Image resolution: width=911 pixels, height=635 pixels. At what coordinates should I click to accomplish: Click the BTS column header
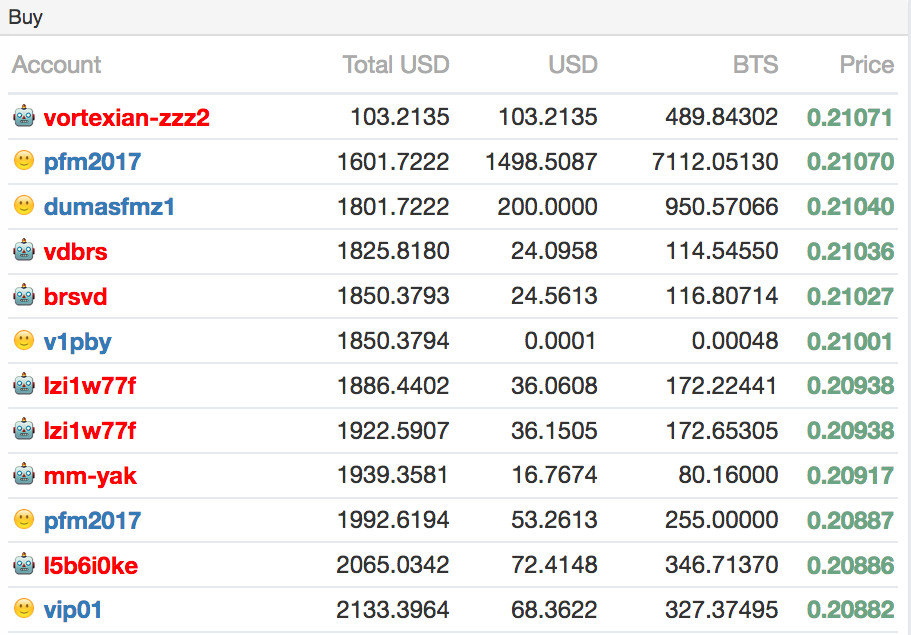pos(755,64)
